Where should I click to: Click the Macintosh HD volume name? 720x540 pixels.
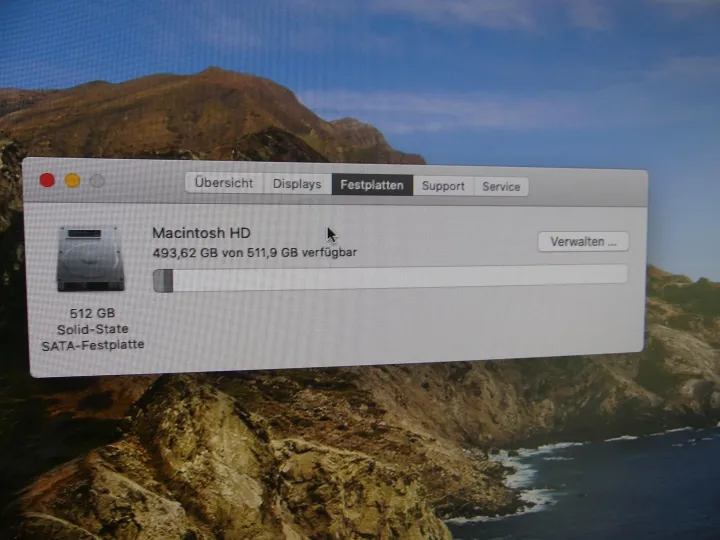pyautogui.click(x=201, y=233)
